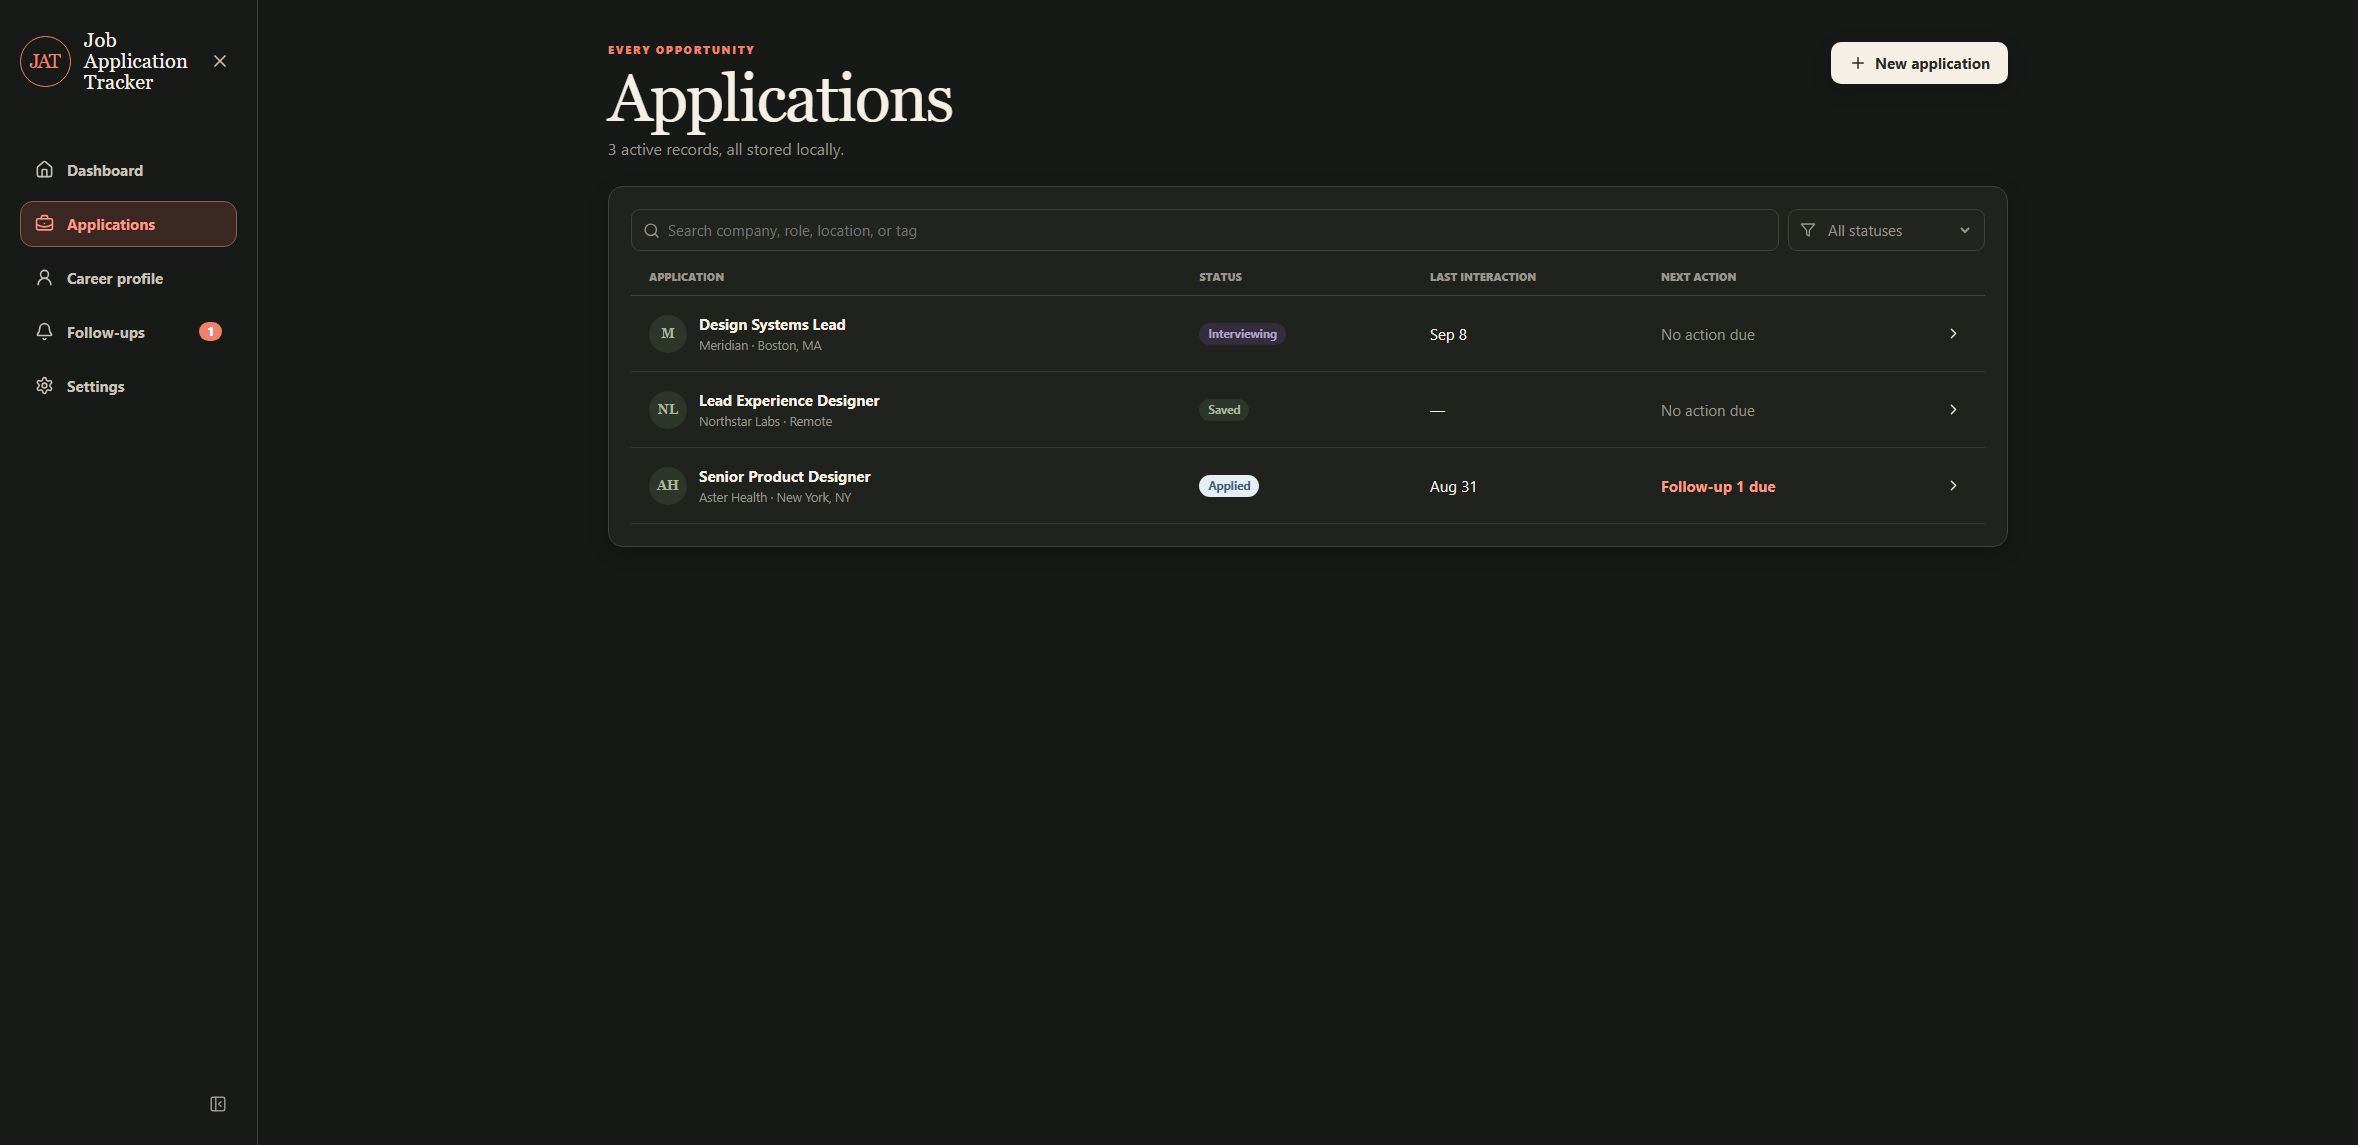Focus the search company, role field
2358x1145 pixels.
click(1204, 230)
